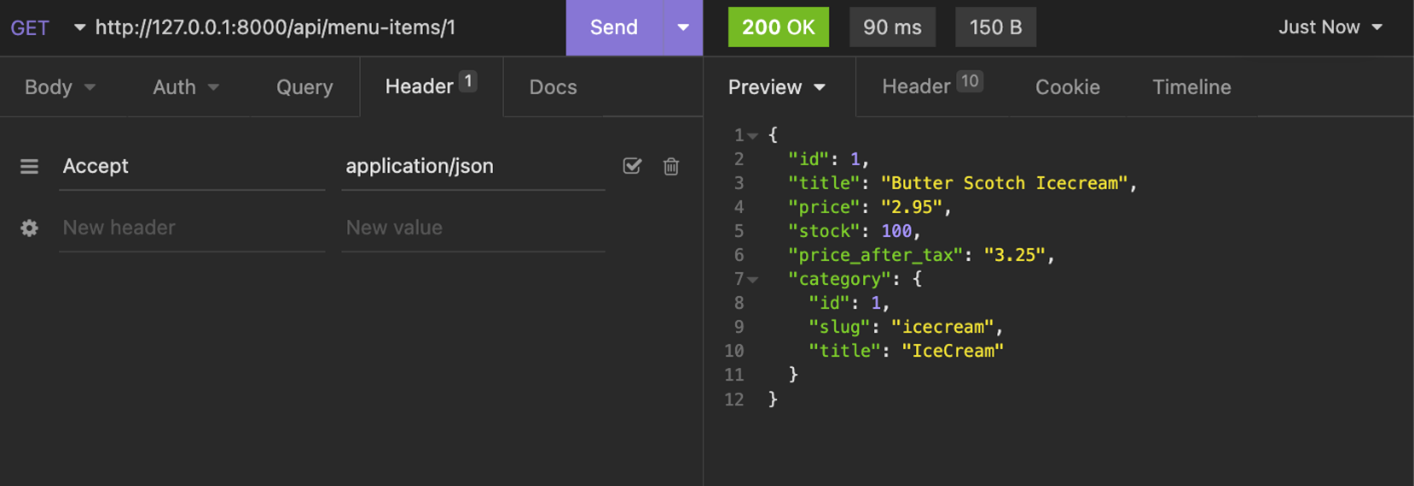1414x486 pixels.
Task: Click the request URL field
Action: click(320, 28)
